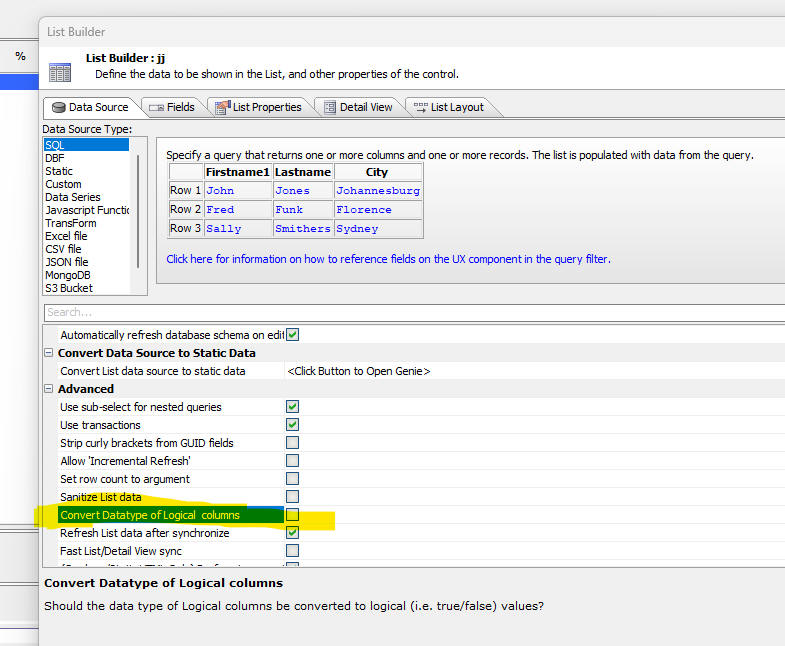785x646 pixels.
Task: Click the Open Genie value field
Action: 535,371
